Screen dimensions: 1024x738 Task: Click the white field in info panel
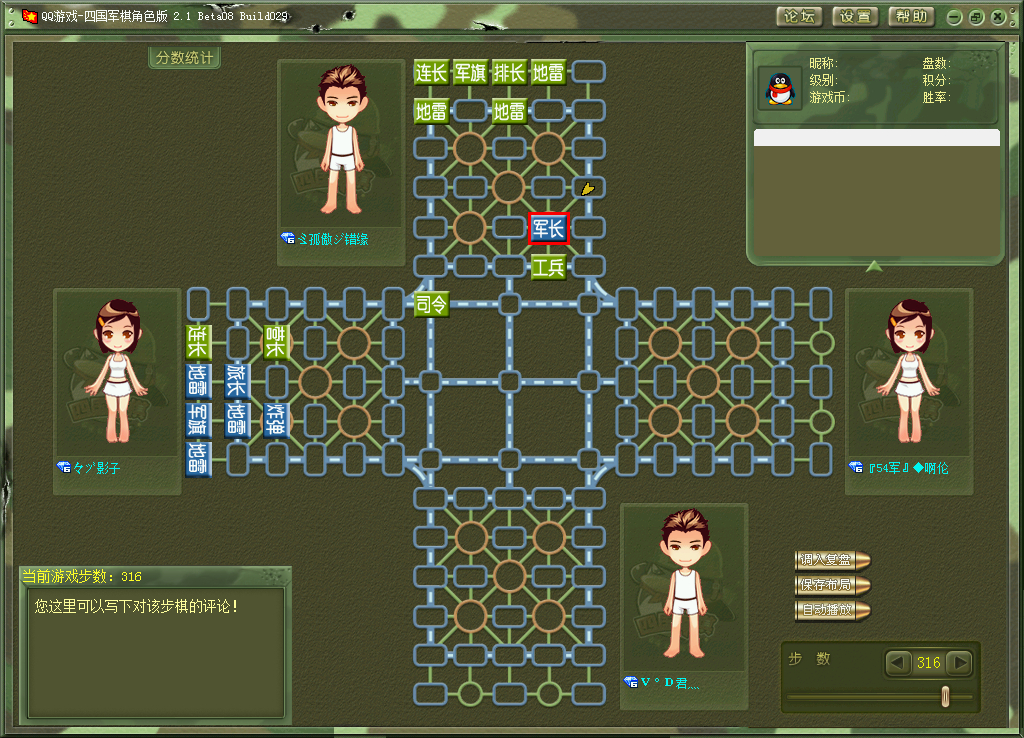coord(876,137)
